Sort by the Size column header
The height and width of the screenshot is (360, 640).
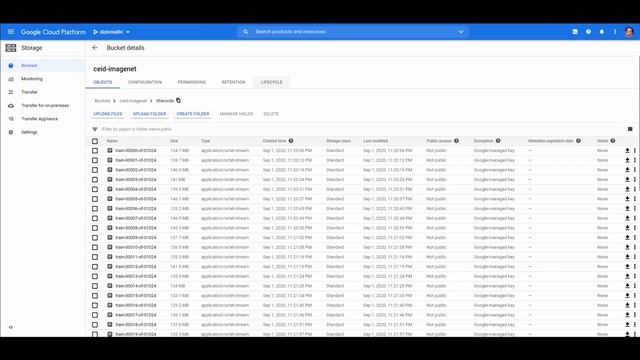174,141
